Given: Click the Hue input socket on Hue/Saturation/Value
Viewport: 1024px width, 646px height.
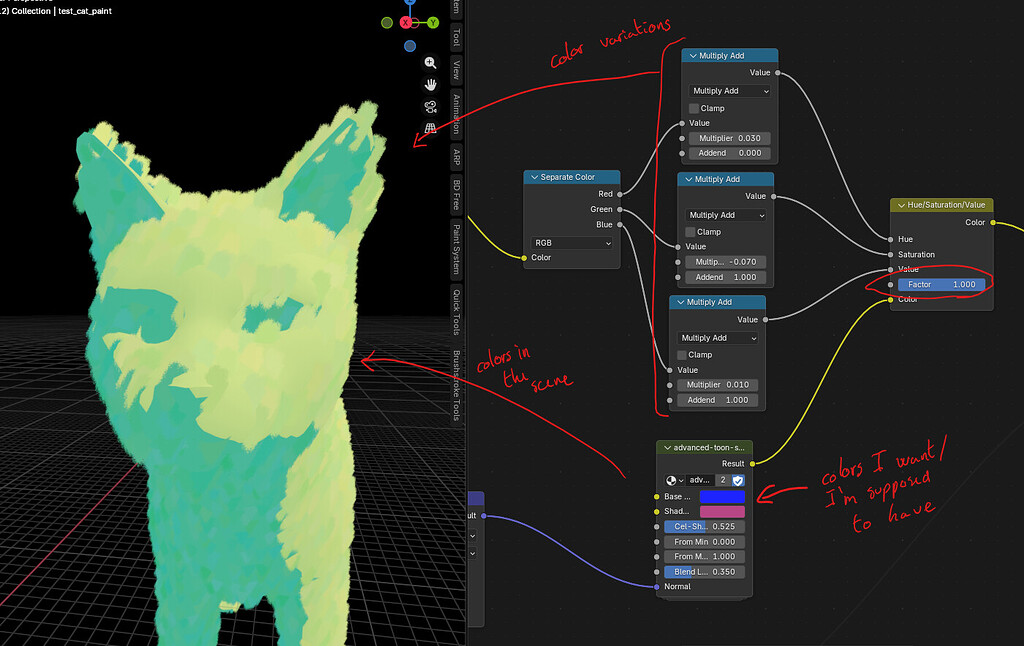Looking at the screenshot, I should (x=890, y=239).
